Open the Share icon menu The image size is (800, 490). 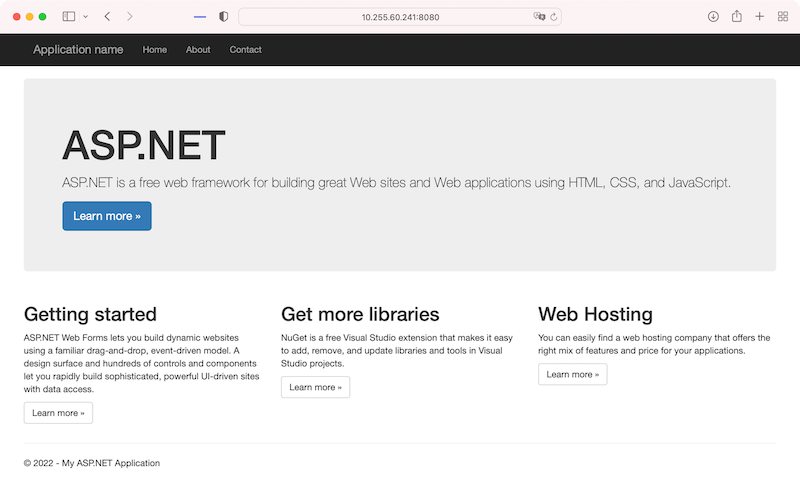tap(737, 16)
